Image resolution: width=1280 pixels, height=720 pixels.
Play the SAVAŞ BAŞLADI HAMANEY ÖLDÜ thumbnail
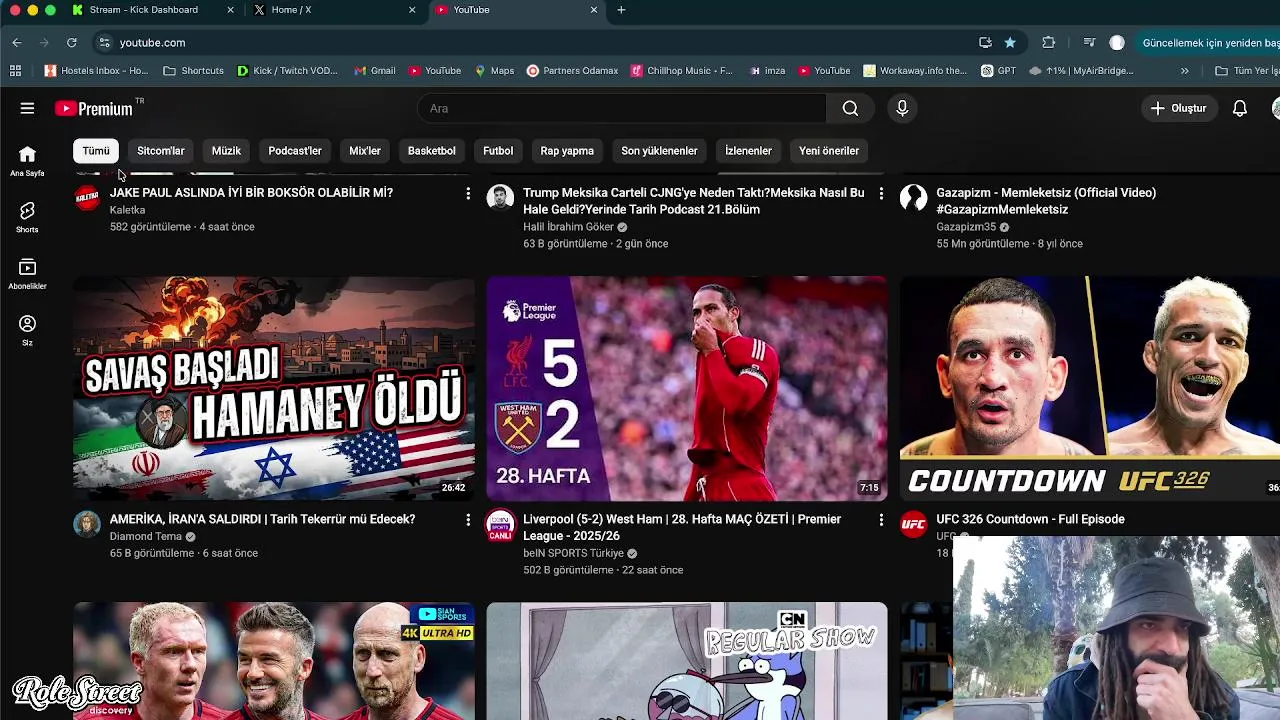(274, 388)
